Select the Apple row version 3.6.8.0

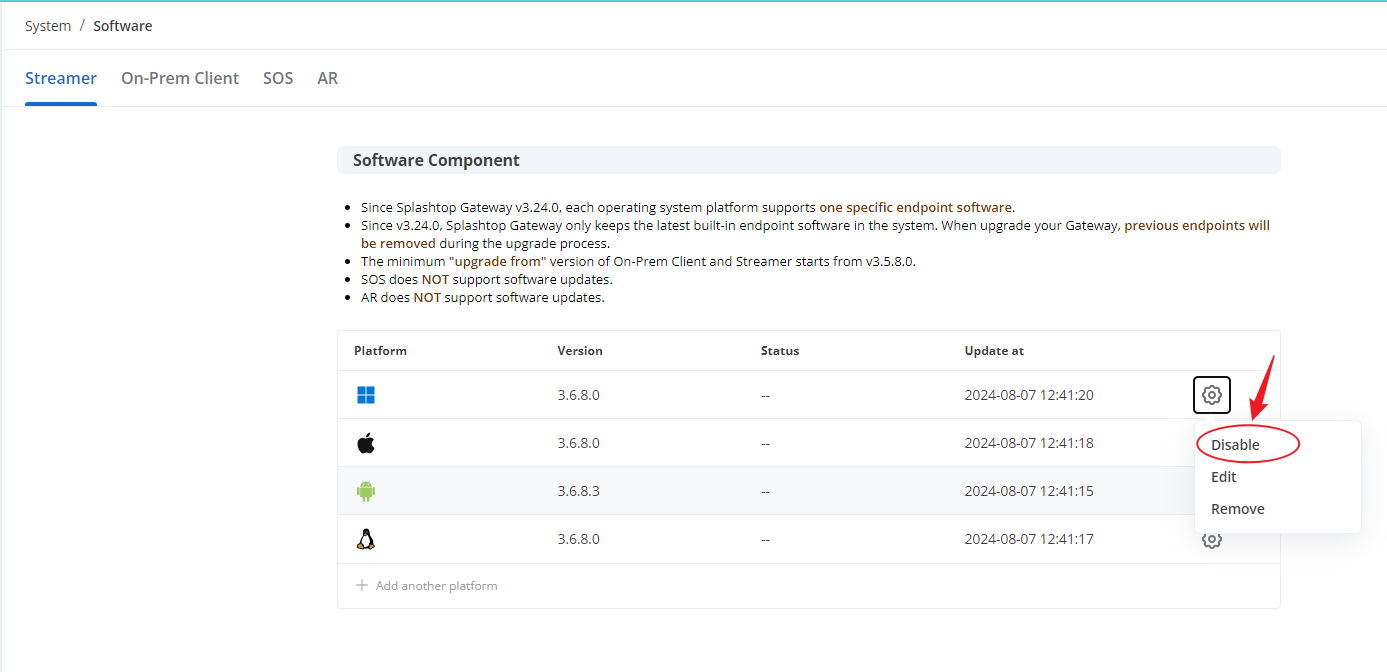(578, 443)
